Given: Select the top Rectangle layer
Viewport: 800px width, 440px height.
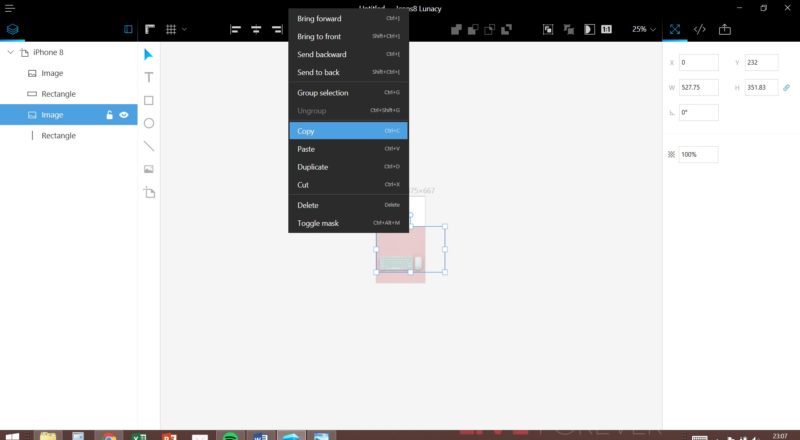Looking at the screenshot, I should coord(58,94).
